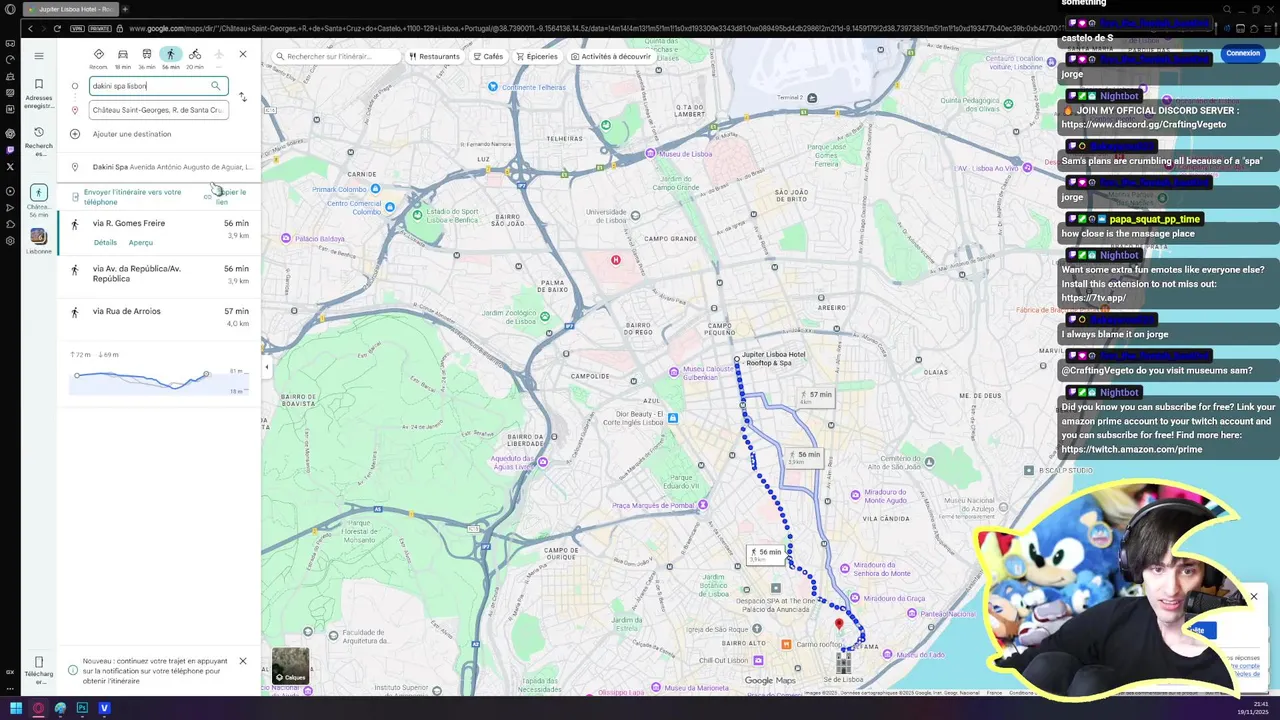Open the Jupiter Lisboa Hotel browser tab
Screen dimensions: 1280x720
[x=70, y=9]
